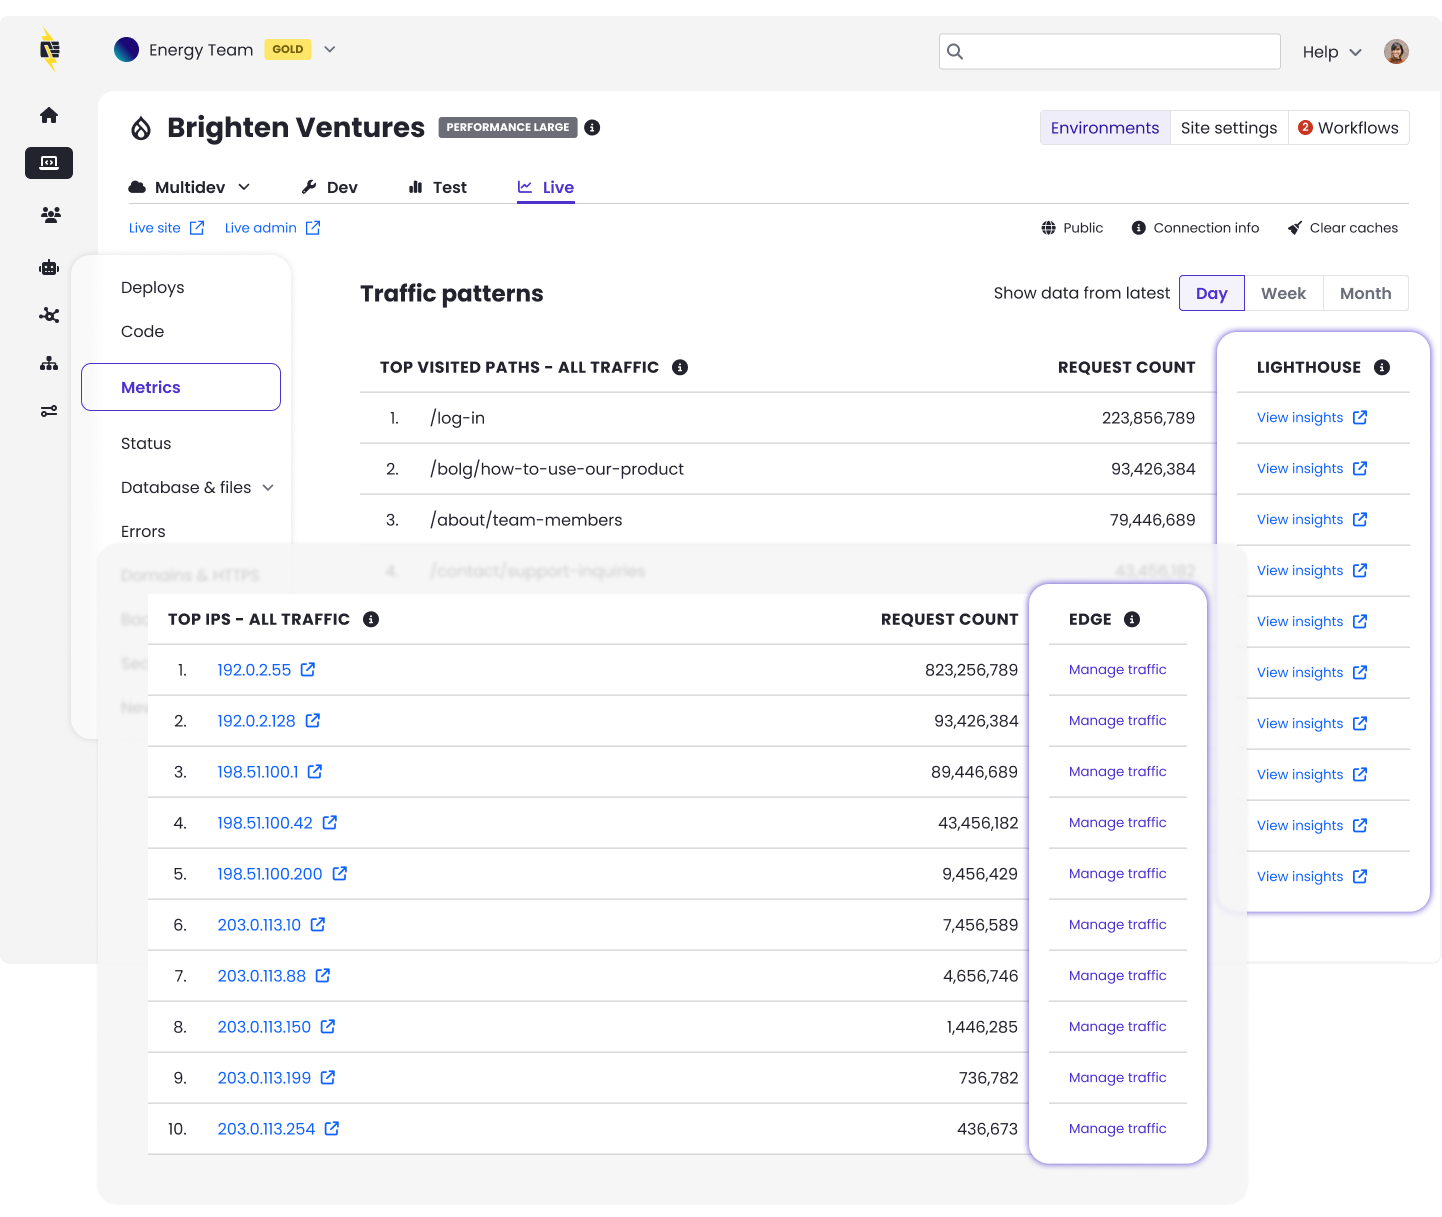Click info icon beside Performance Large badge

click(592, 128)
